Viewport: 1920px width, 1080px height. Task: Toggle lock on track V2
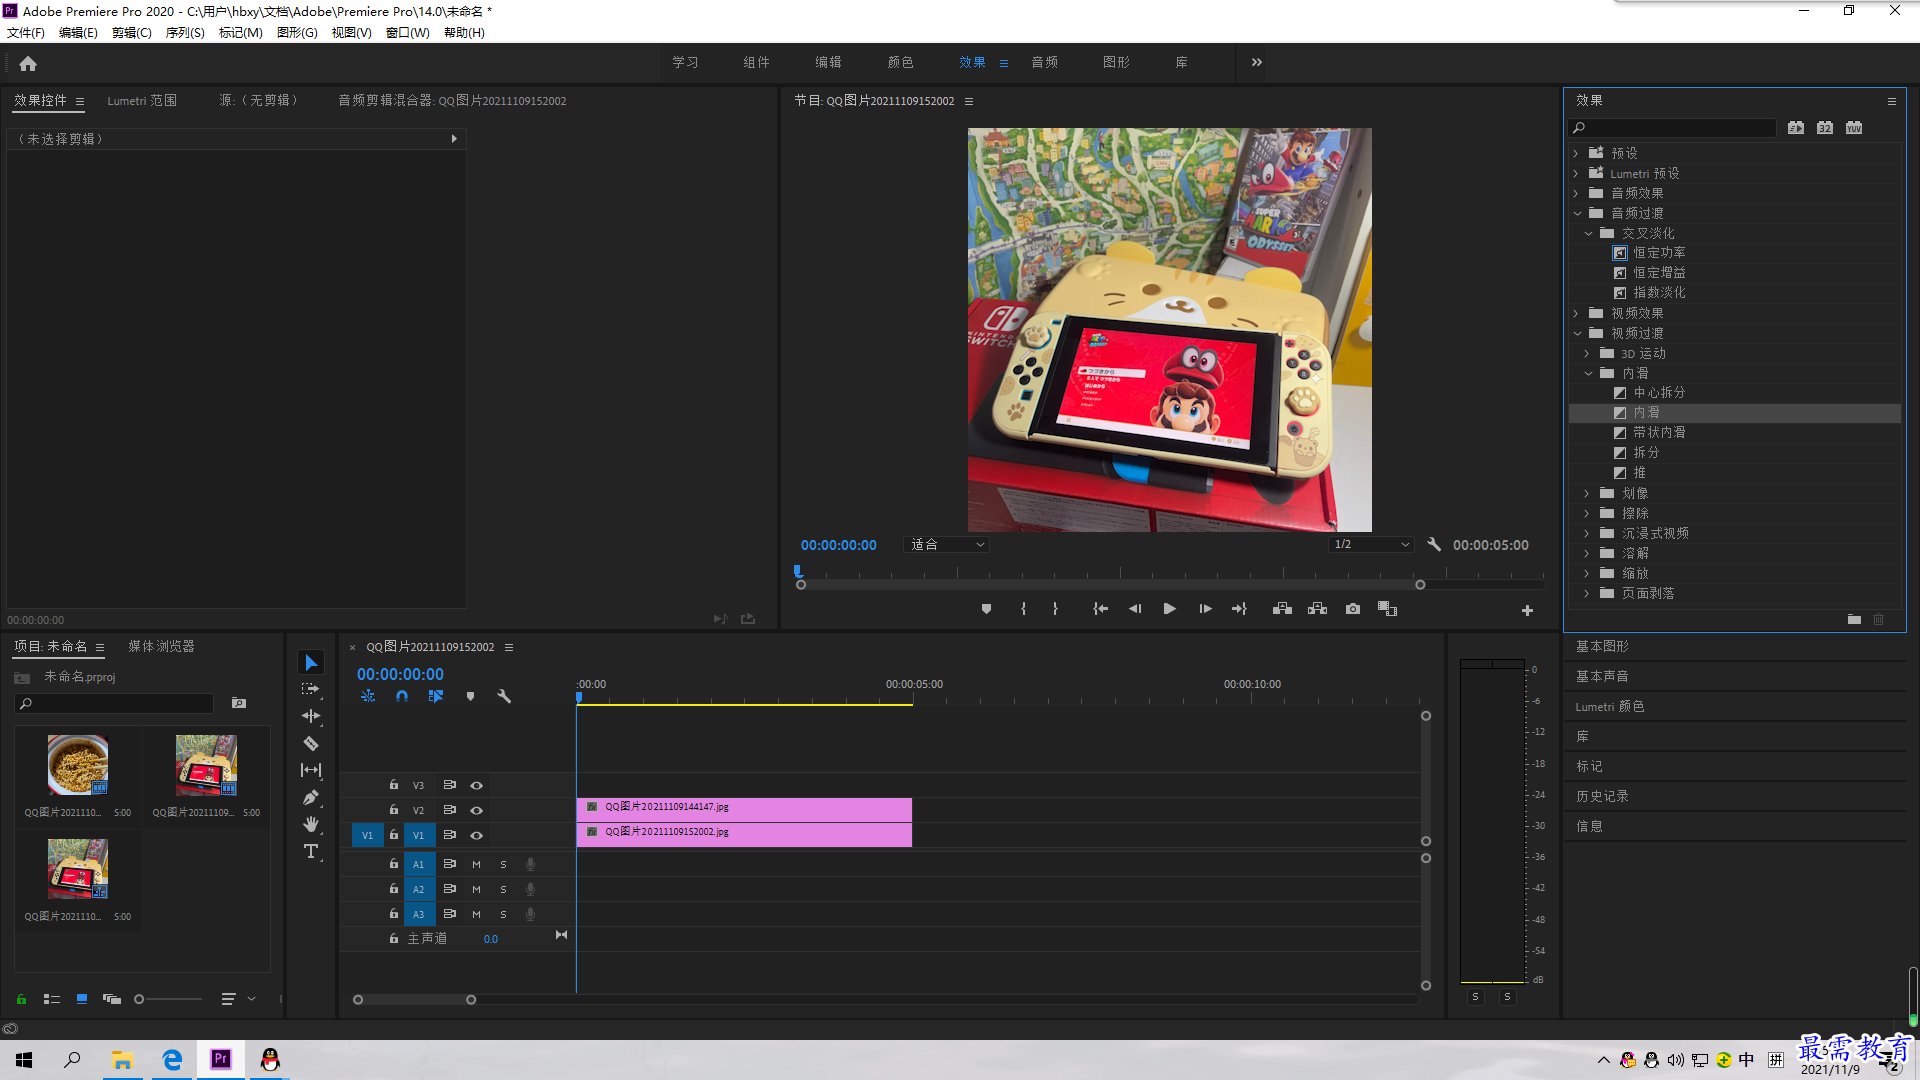[394, 810]
